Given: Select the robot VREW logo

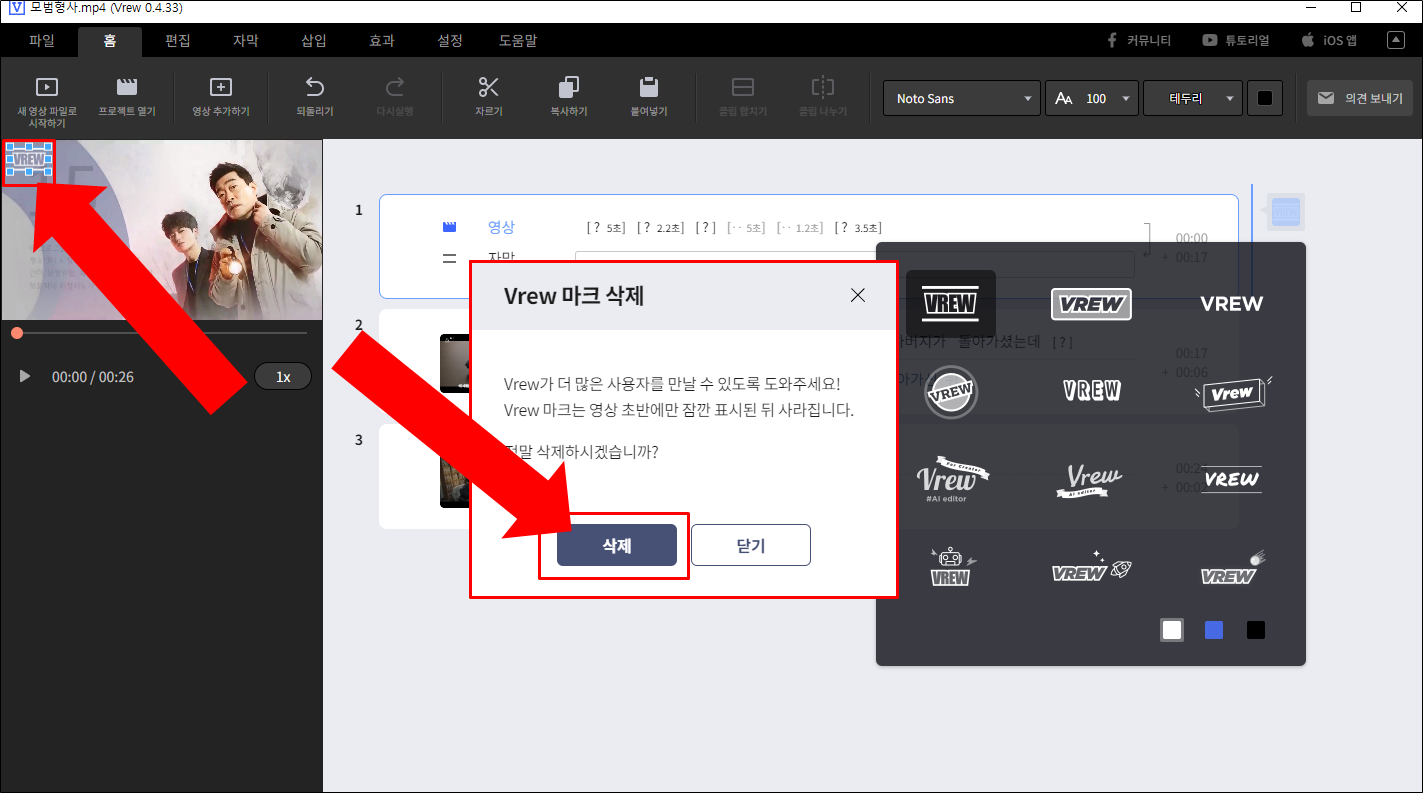Looking at the screenshot, I should pos(950,566).
